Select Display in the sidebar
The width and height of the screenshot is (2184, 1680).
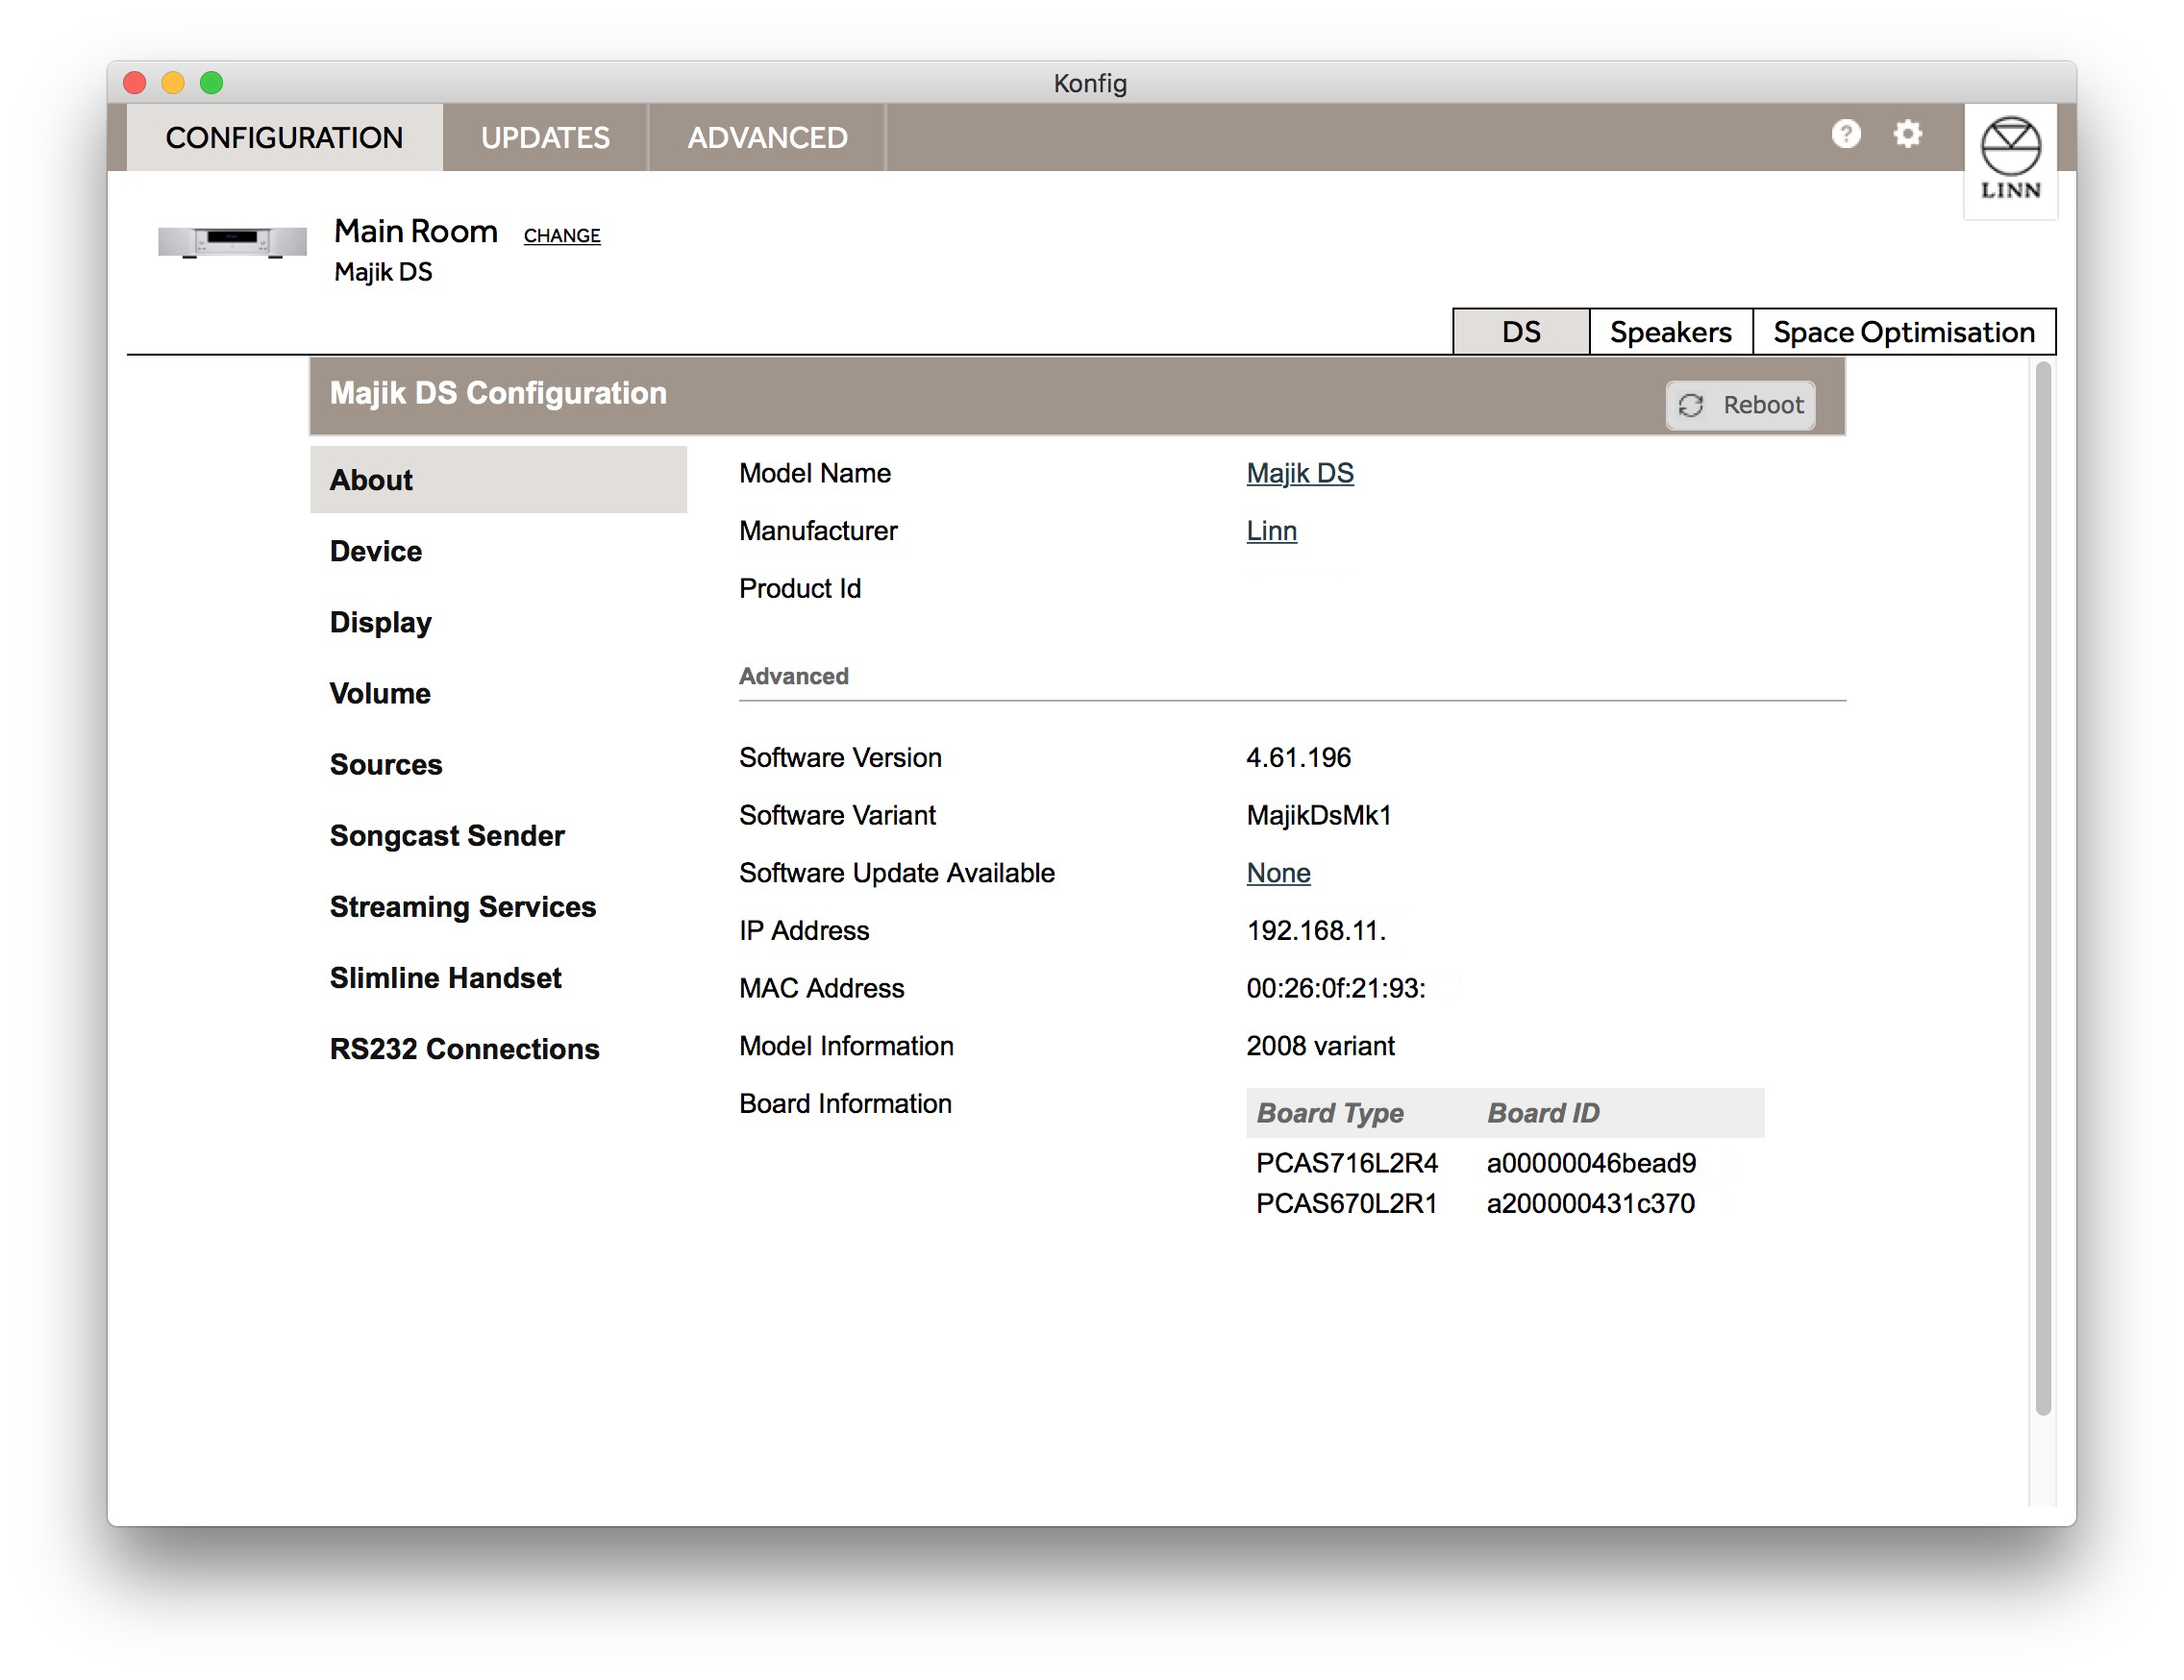381,622
